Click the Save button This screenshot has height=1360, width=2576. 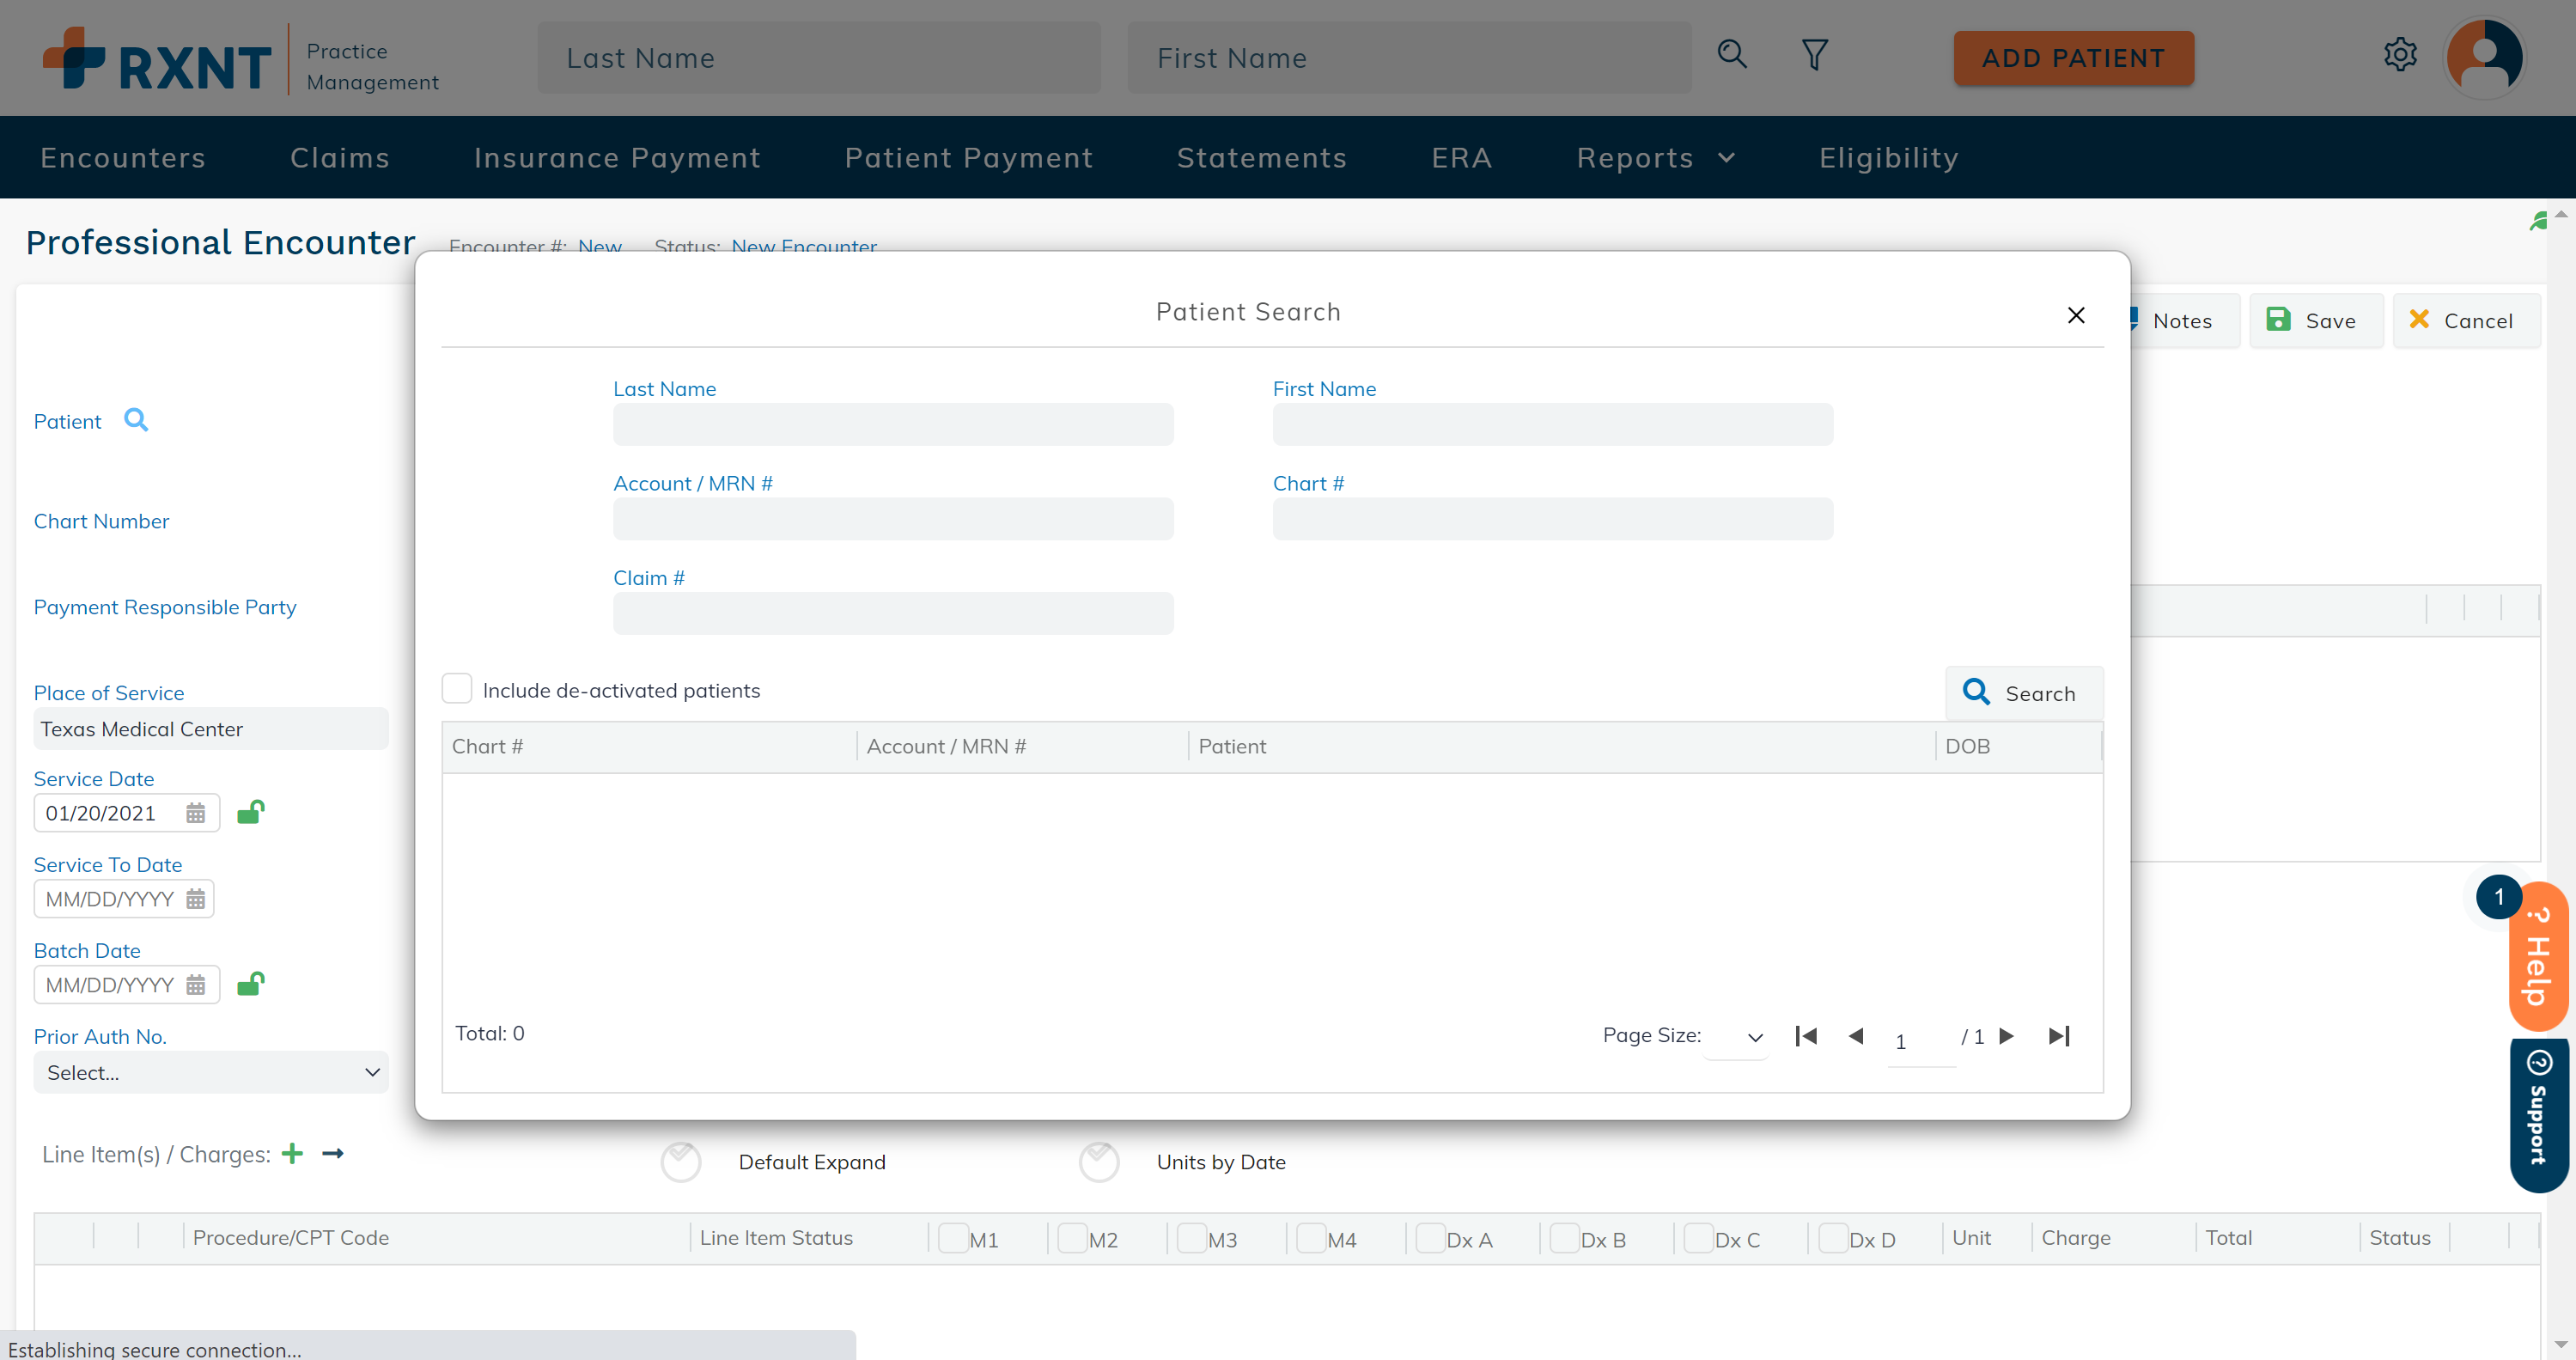[x=2316, y=321]
